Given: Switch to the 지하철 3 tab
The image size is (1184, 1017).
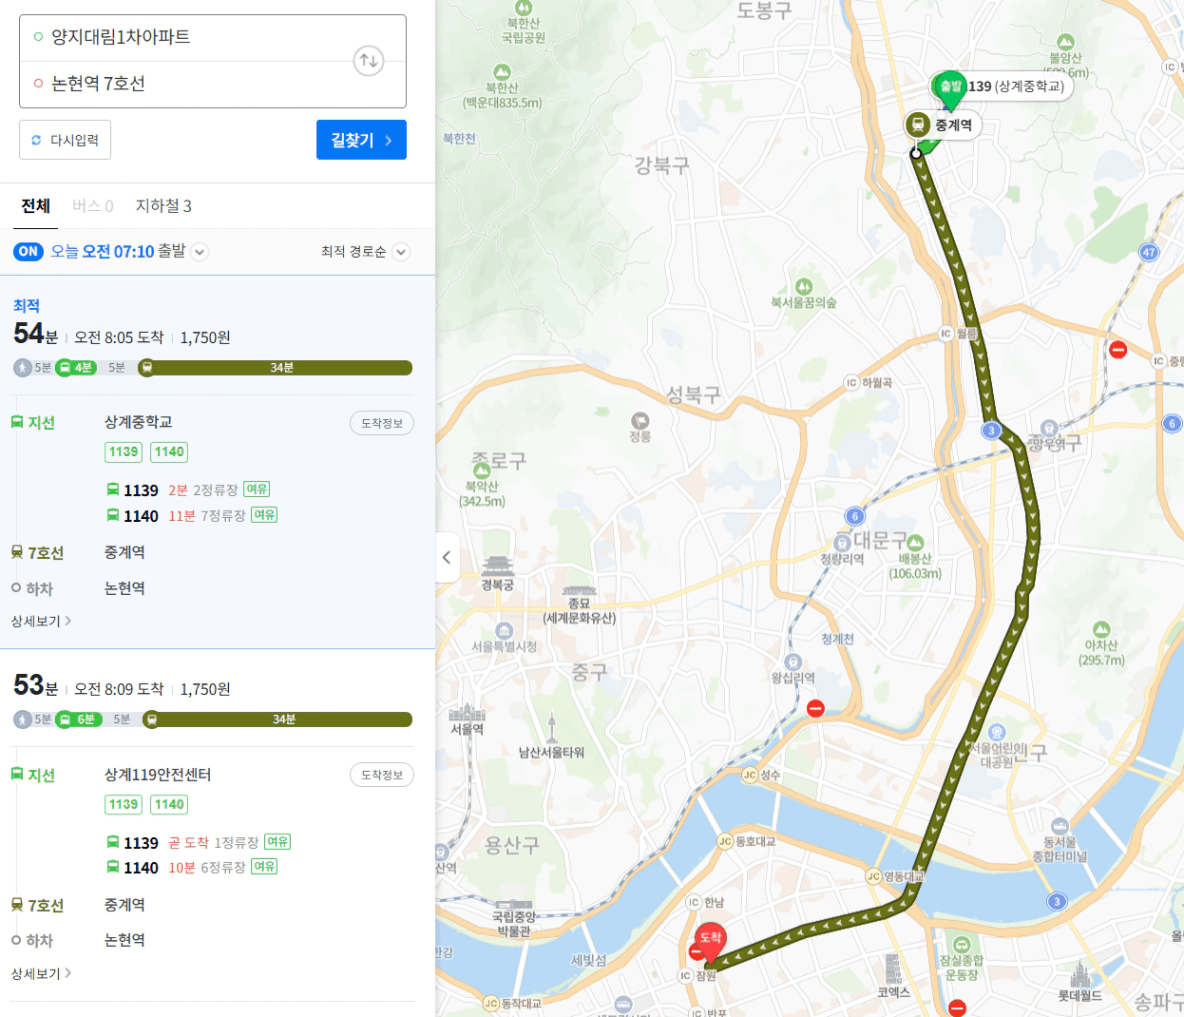Looking at the screenshot, I should [163, 205].
